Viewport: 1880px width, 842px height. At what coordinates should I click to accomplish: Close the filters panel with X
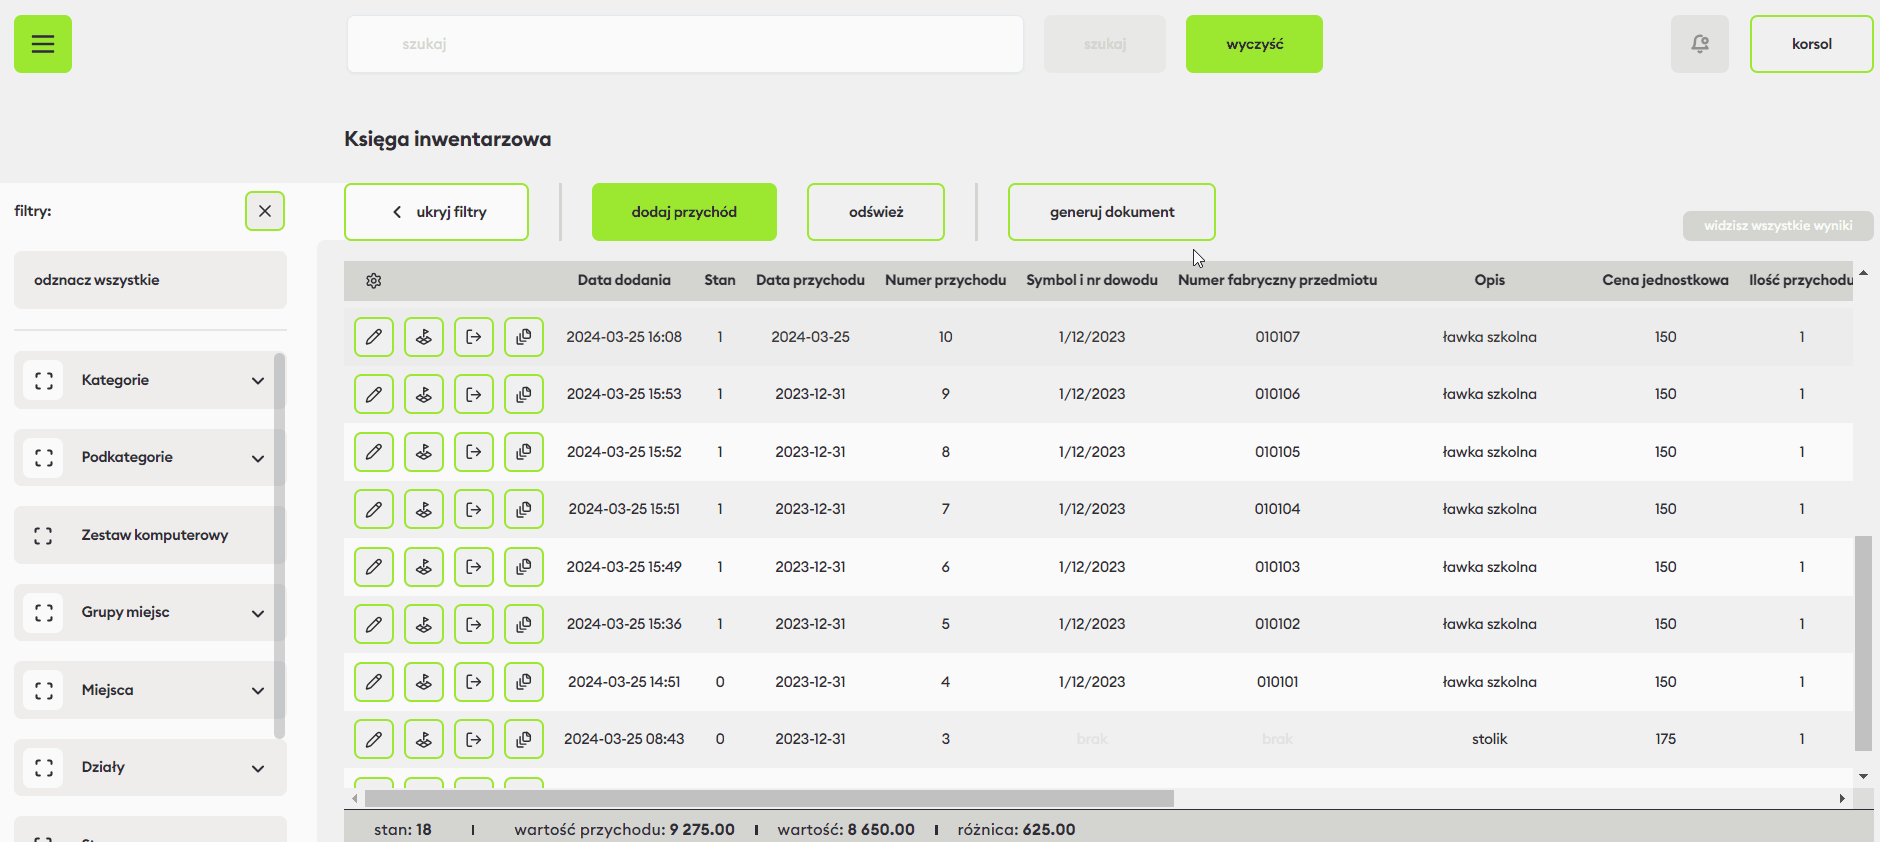pos(265,211)
